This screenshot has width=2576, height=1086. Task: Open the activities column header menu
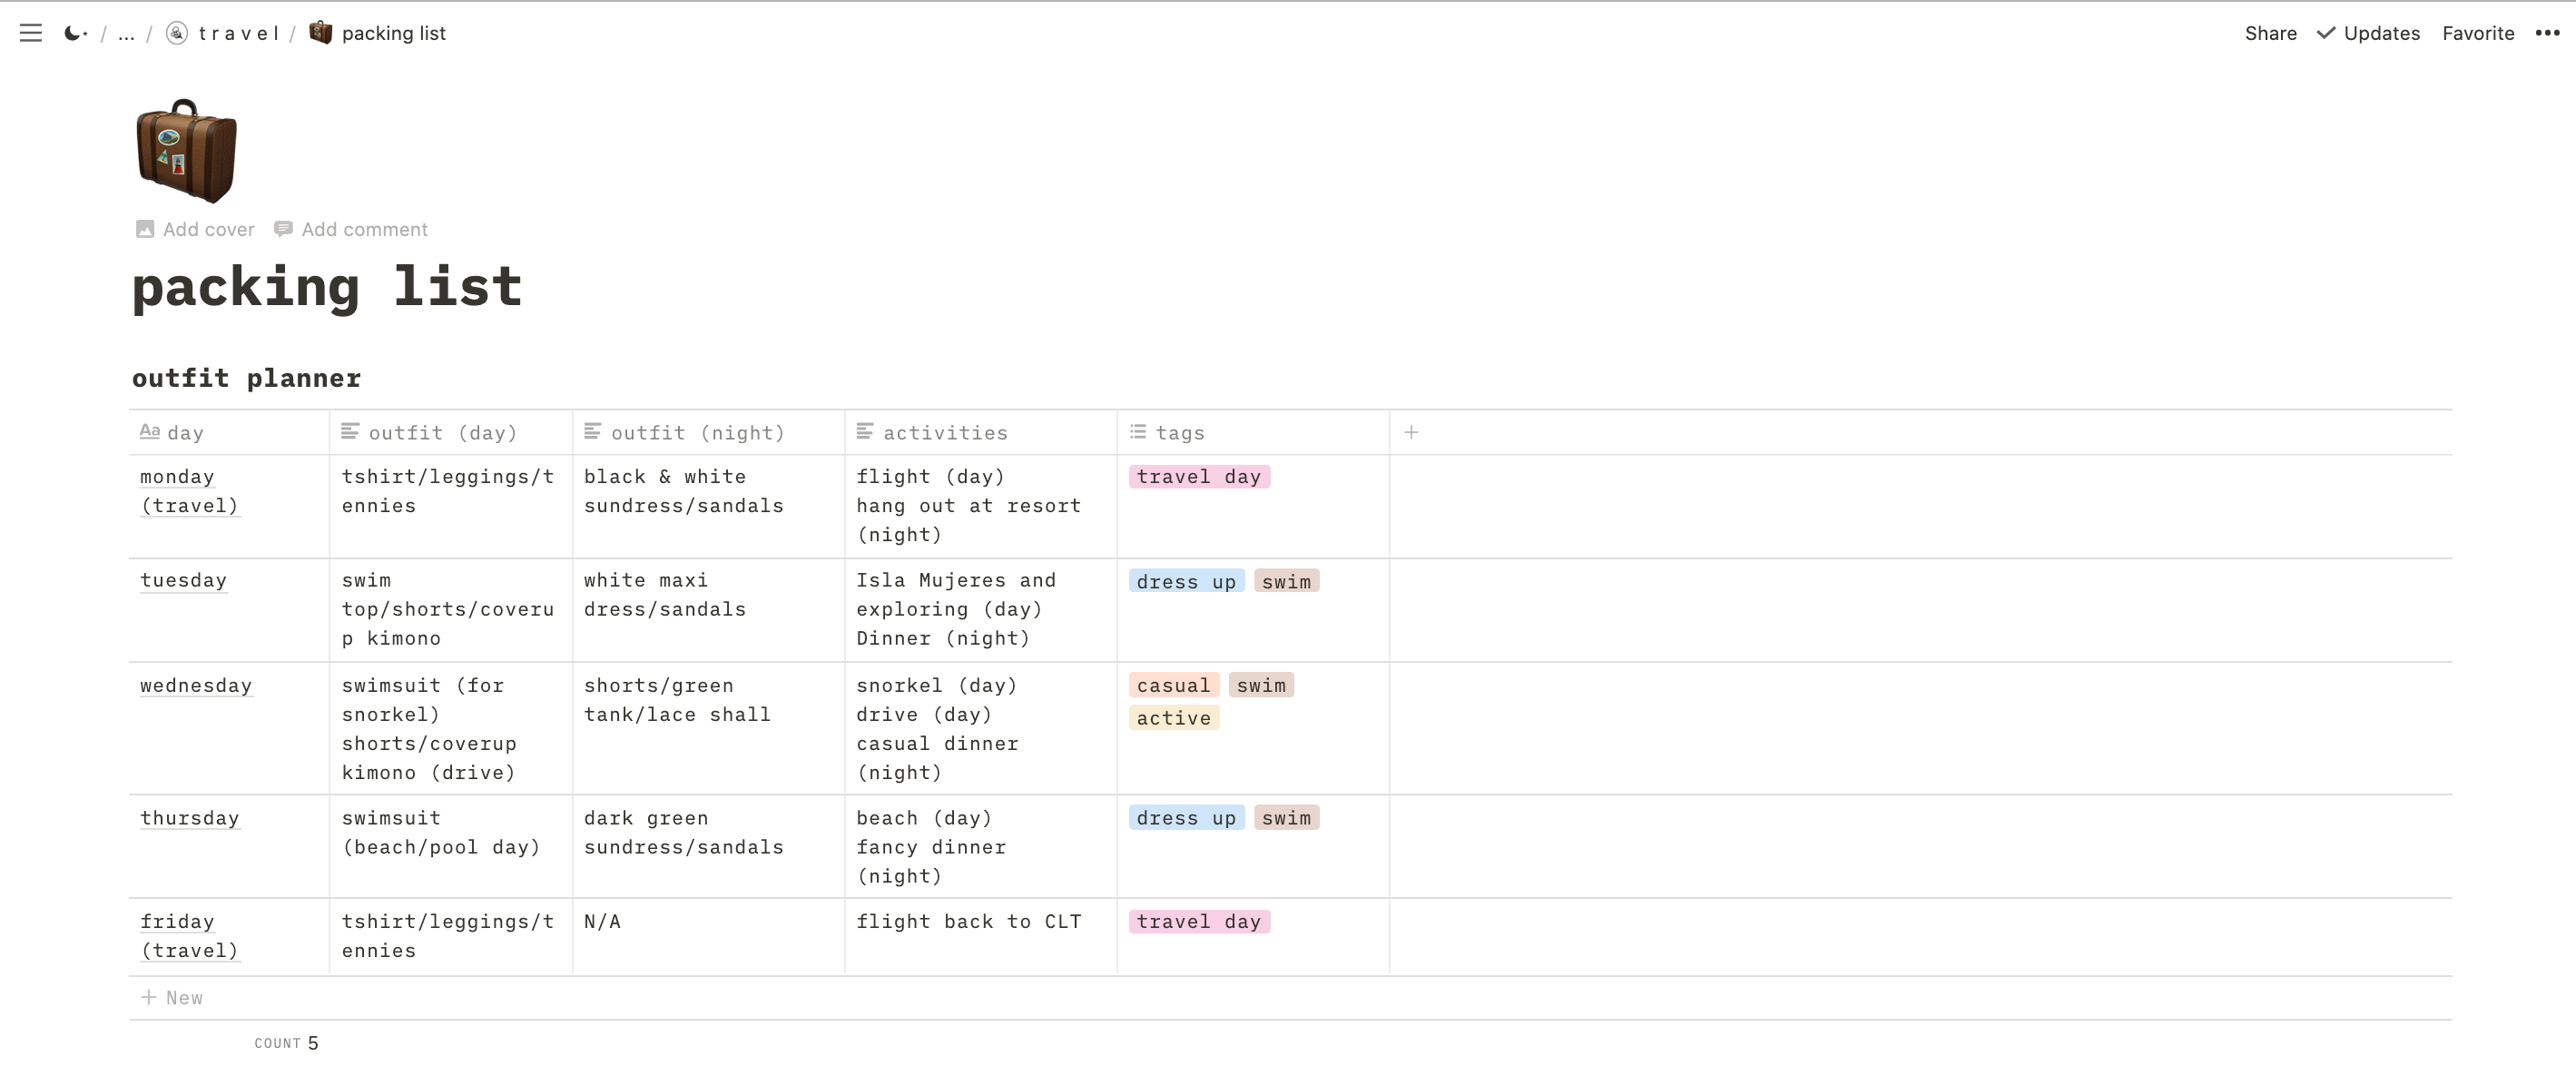(944, 433)
